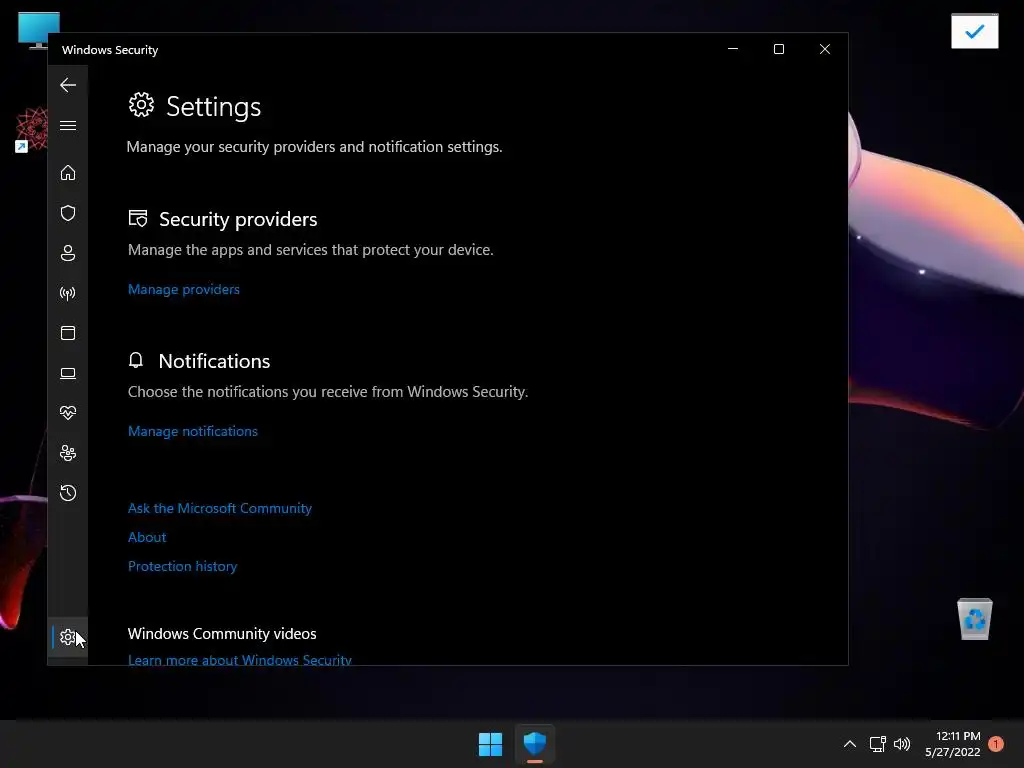This screenshot has height=768, width=1024.
Task: Open the notification badge in taskbar
Action: [x=996, y=744]
